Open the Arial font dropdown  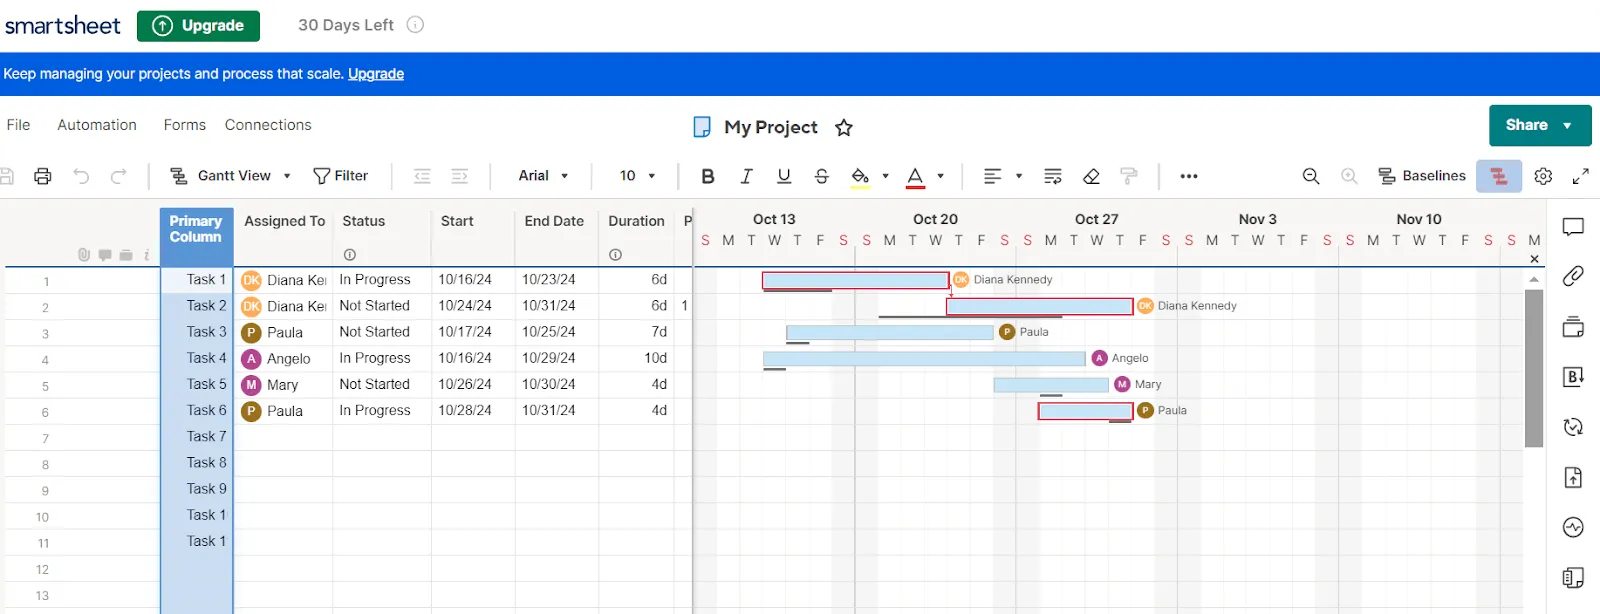point(543,176)
